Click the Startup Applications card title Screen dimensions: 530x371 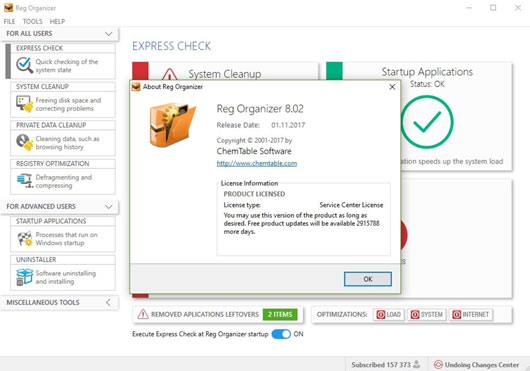coord(427,72)
